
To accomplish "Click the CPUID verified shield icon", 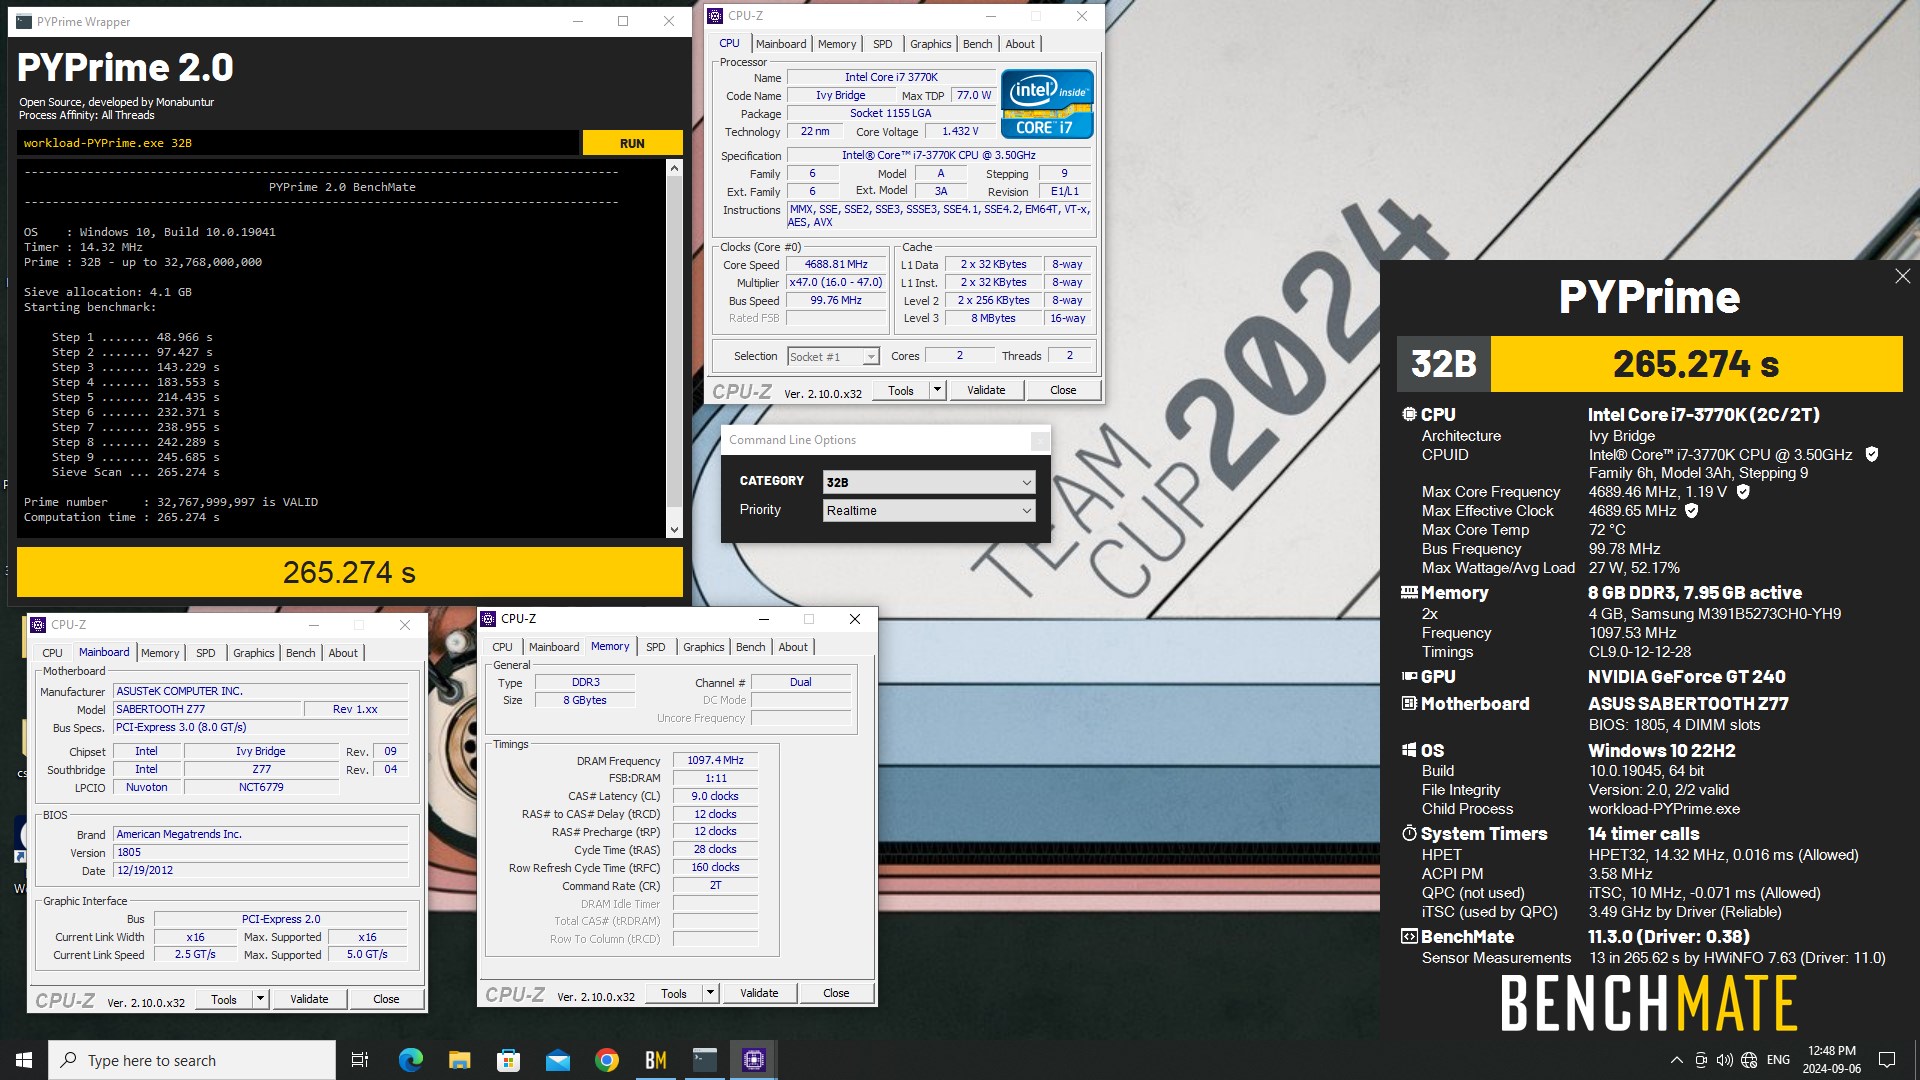I will (1872, 454).
